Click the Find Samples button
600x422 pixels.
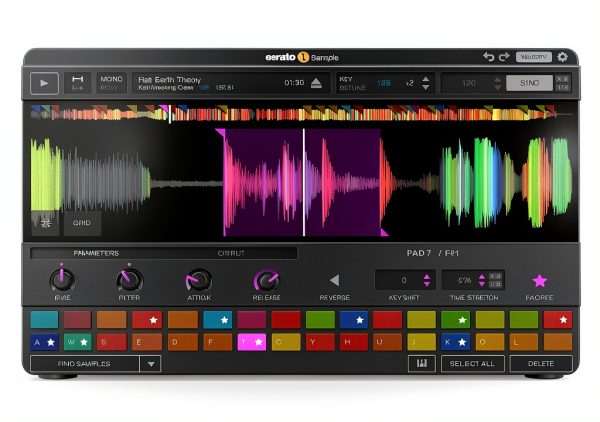coord(85,364)
